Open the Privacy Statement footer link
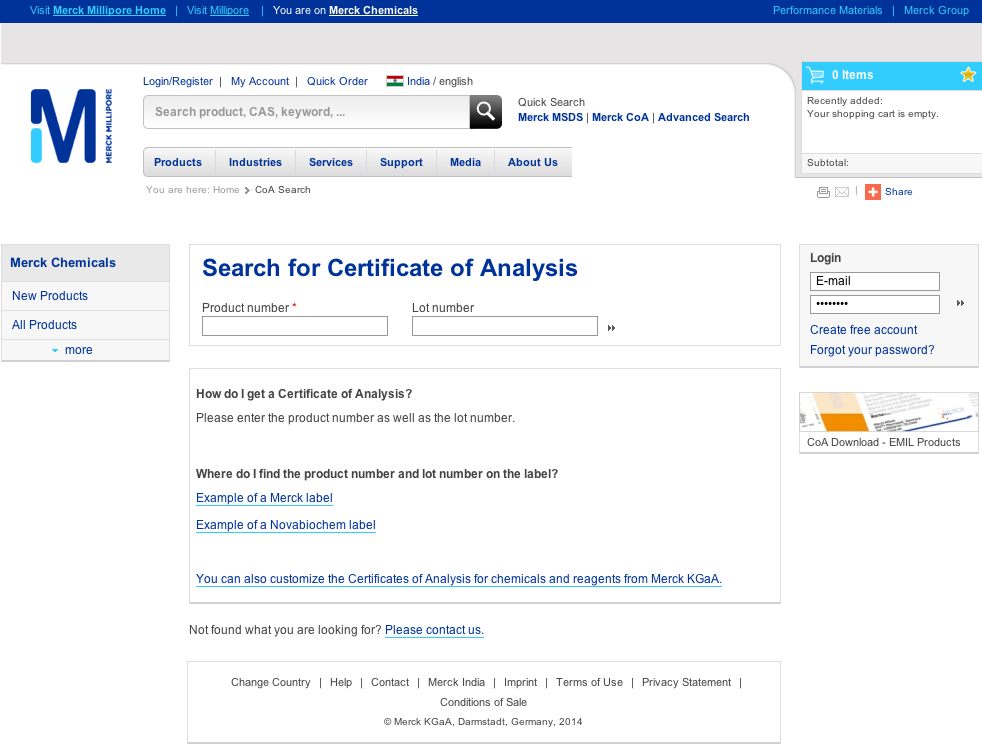The image size is (982, 751). tap(686, 682)
